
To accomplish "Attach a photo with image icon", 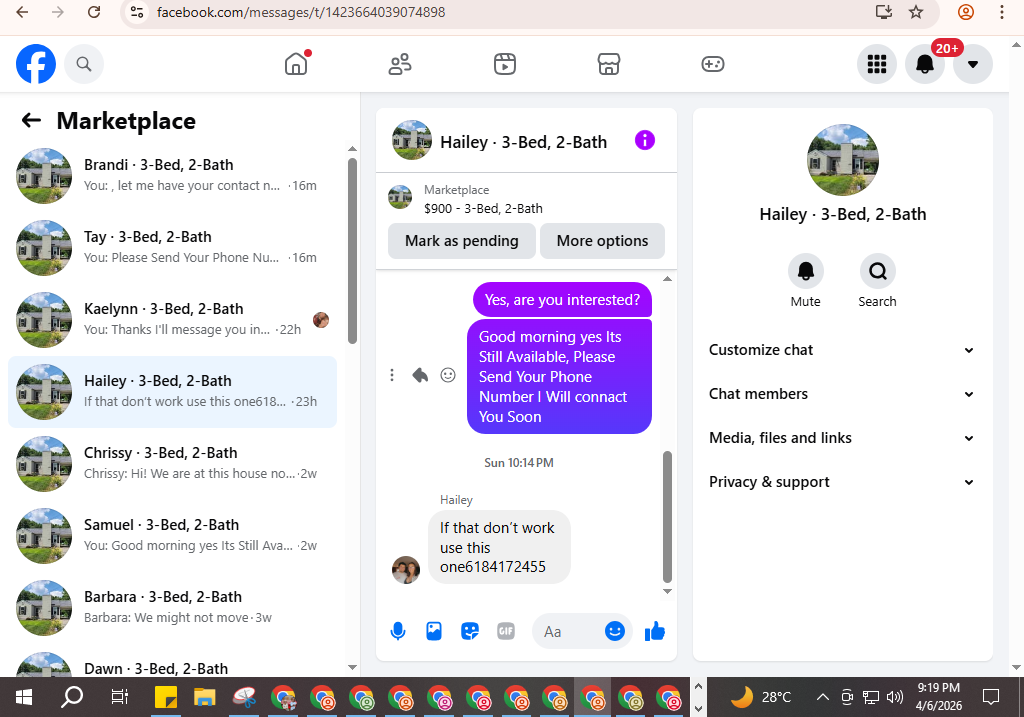I will coord(434,631).
